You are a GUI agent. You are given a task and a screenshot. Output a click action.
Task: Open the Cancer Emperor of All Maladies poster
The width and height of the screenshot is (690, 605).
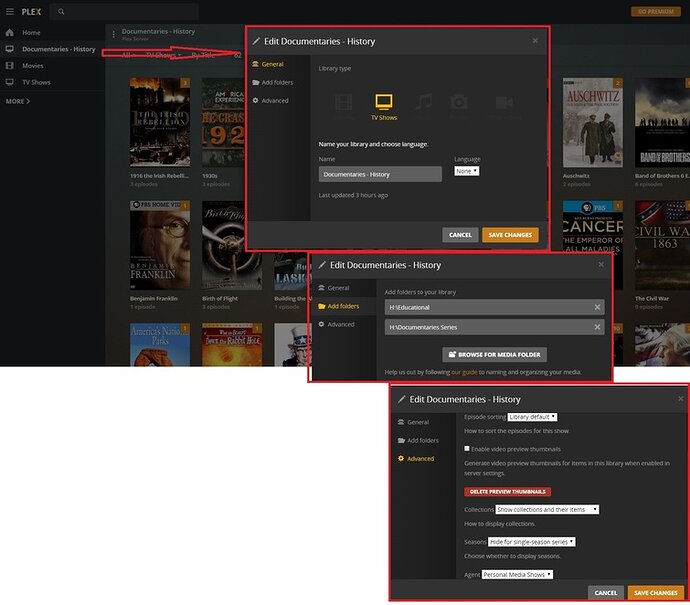[593, 226]
